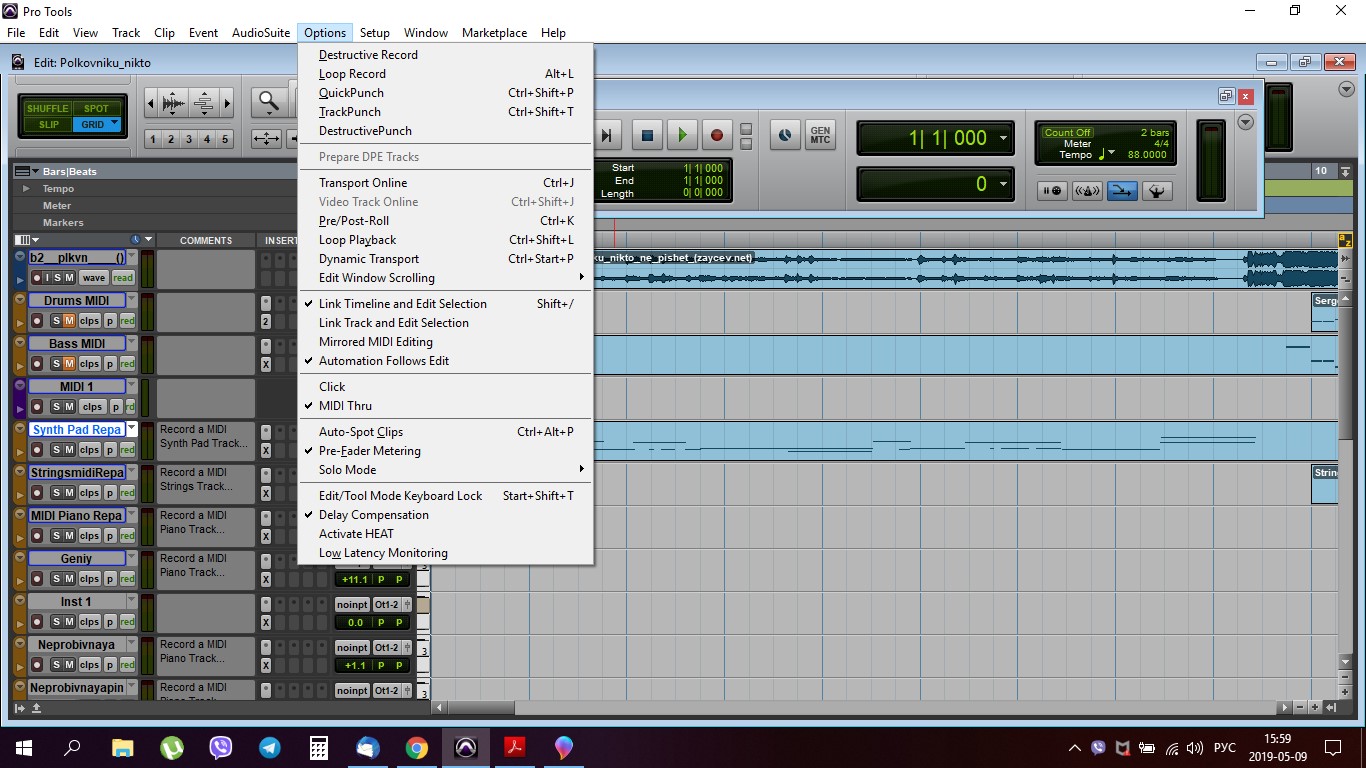Open the Edit Window Scrolling submenu
Image resolution: width=1366 pixels, height=768 pixels.
click(445, 278)
